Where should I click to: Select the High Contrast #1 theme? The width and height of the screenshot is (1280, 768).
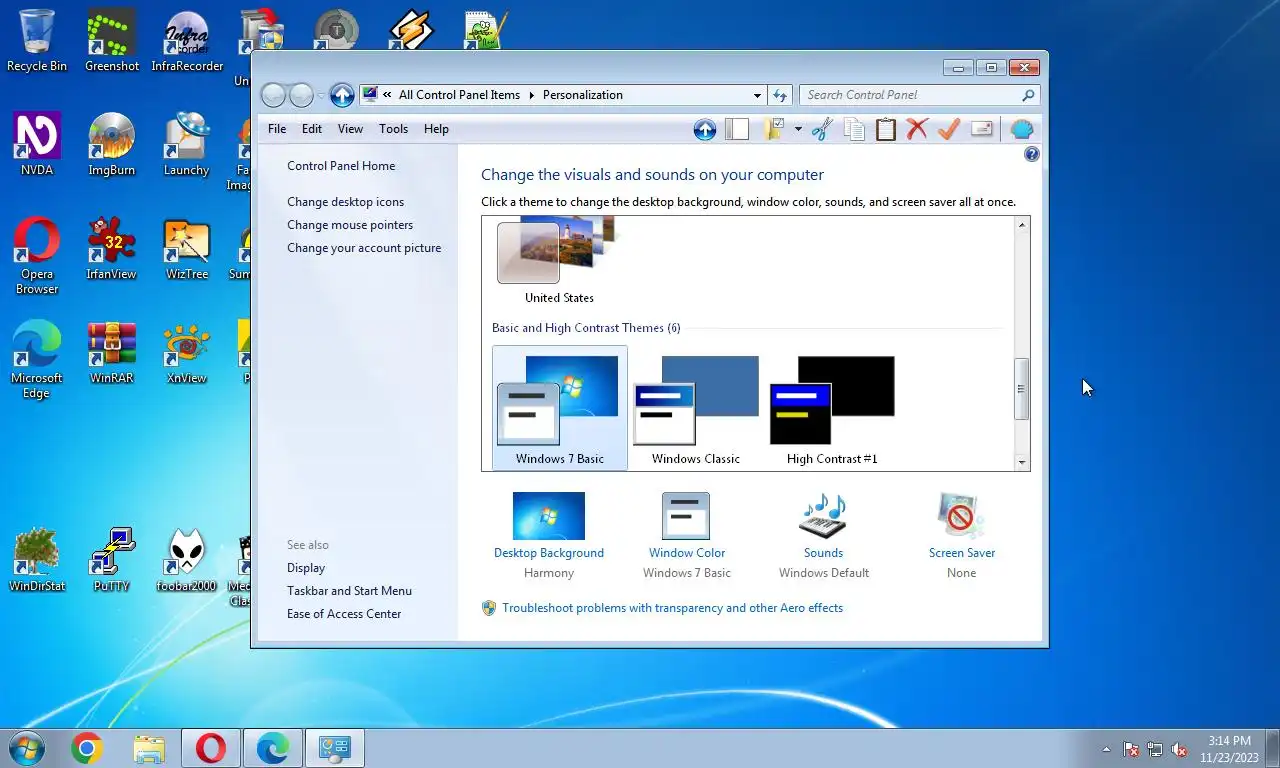click(x=832, y=408)
